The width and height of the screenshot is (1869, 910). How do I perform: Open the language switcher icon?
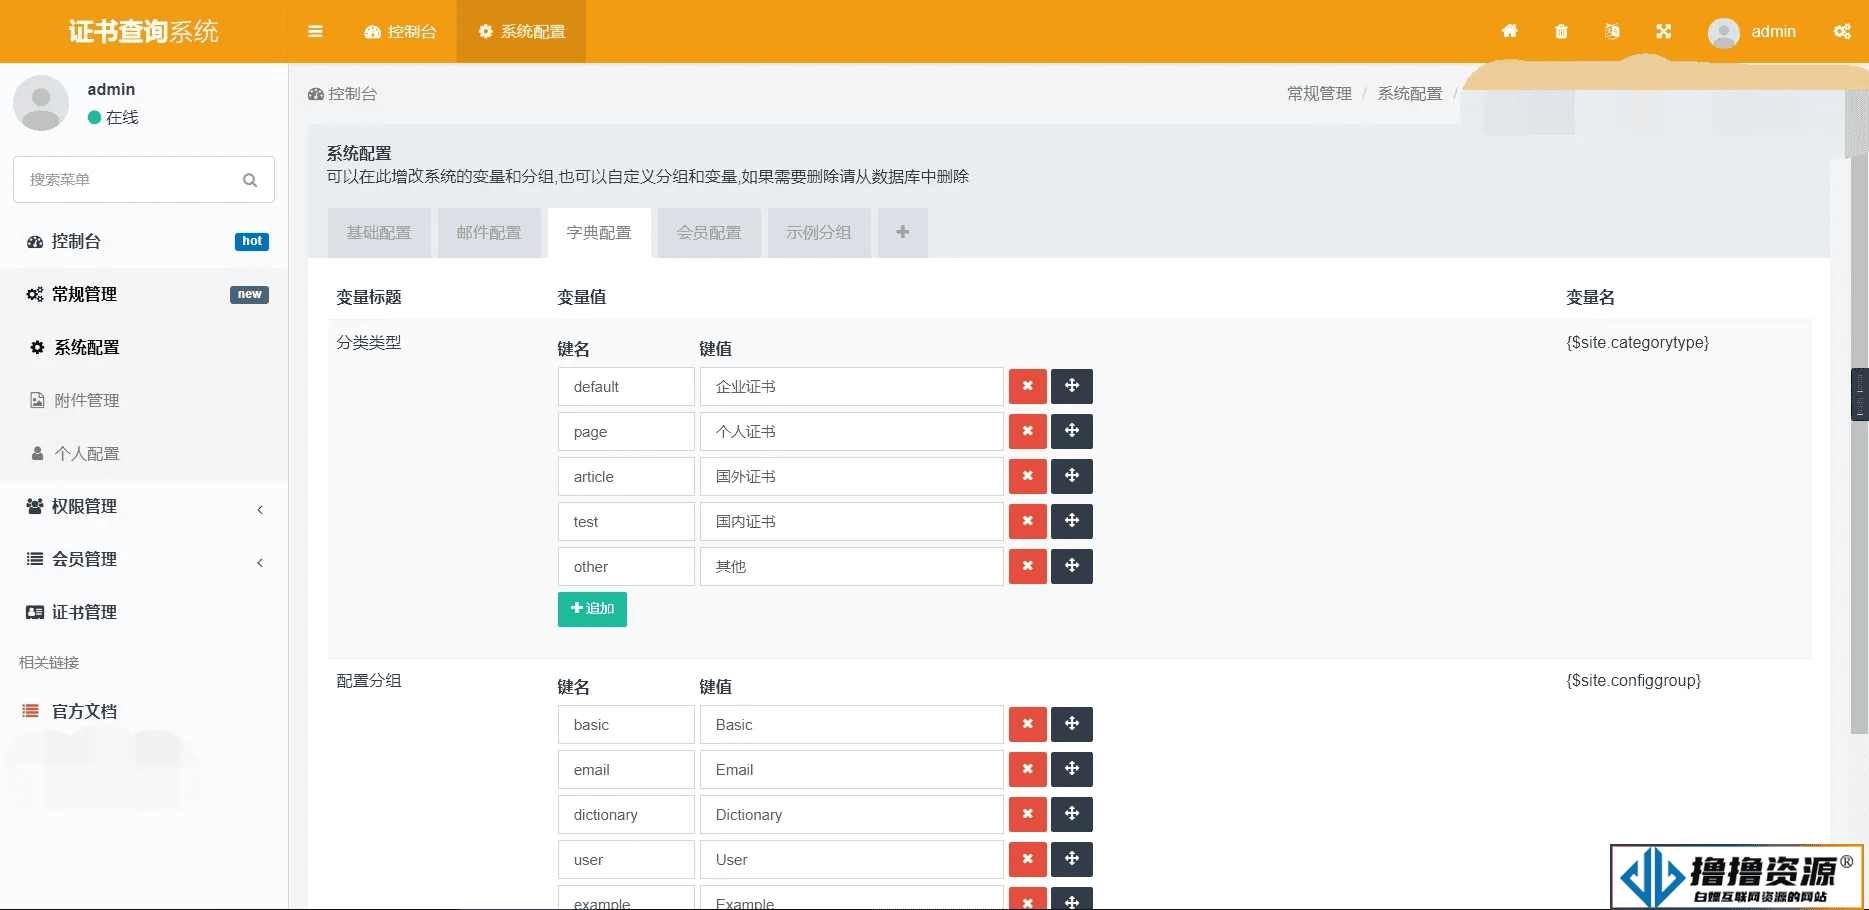tap(1612, 31)
